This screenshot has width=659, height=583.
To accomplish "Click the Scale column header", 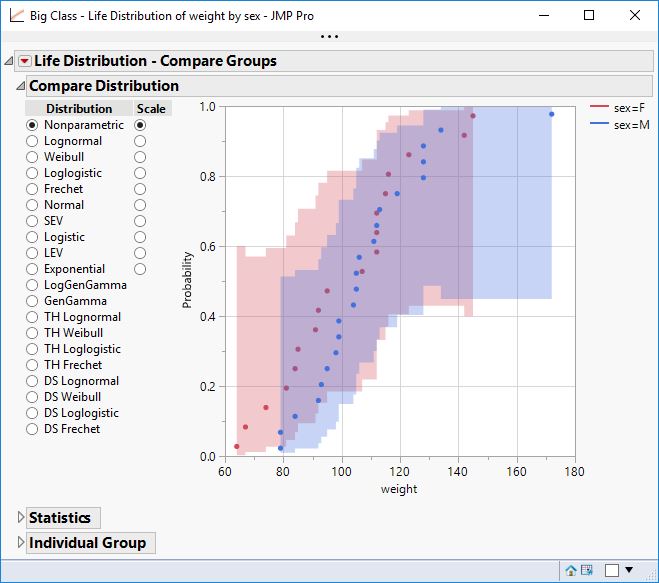I will point(151,108).
